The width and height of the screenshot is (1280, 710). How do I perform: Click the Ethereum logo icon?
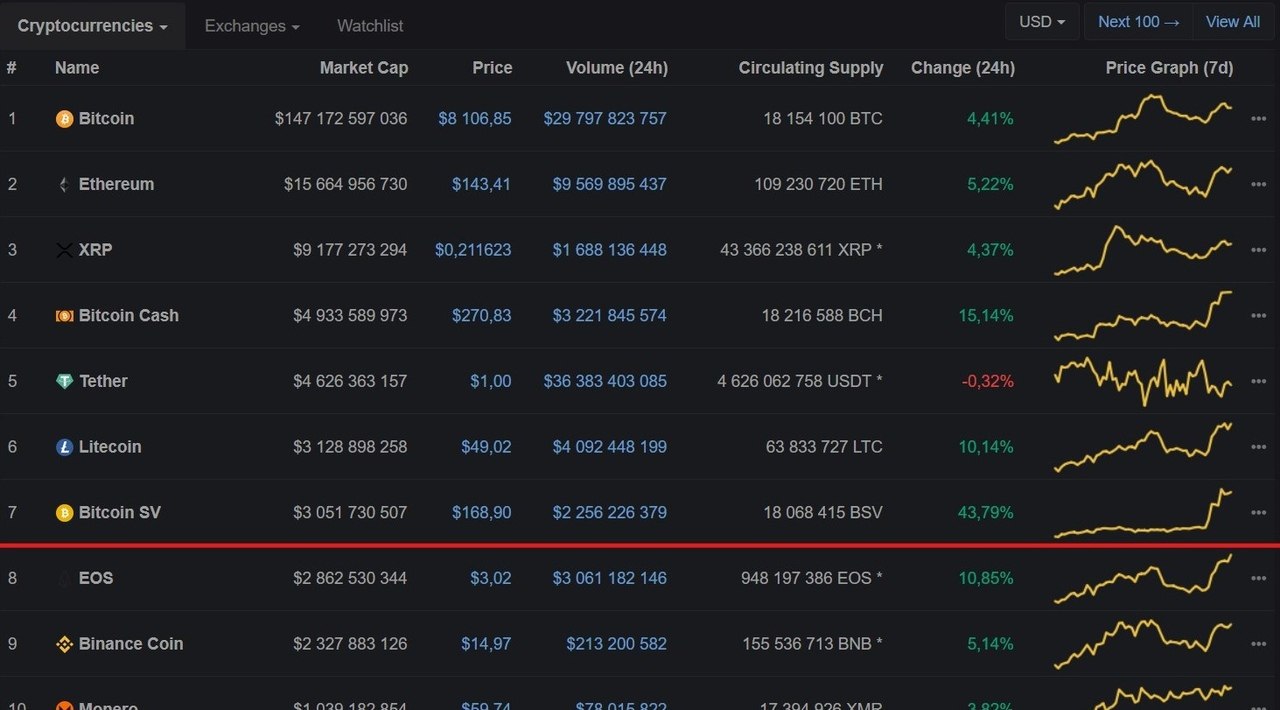click(64, 185)
